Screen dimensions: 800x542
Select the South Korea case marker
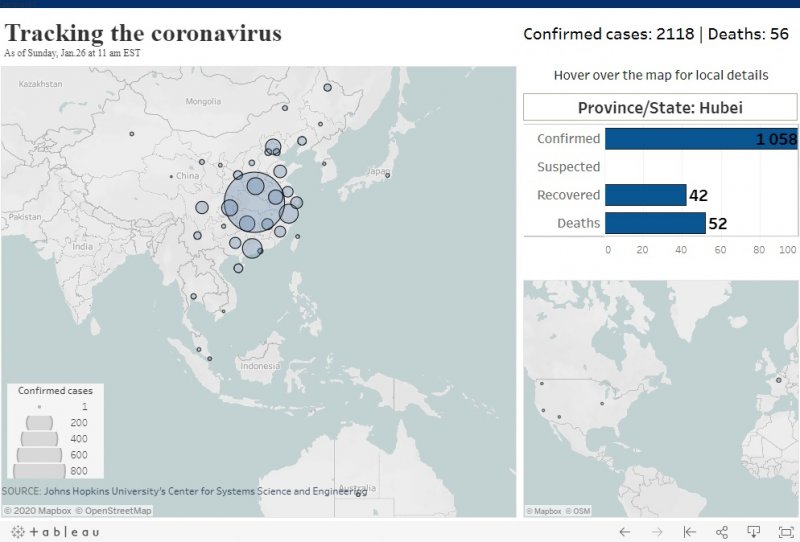point(324,164)
